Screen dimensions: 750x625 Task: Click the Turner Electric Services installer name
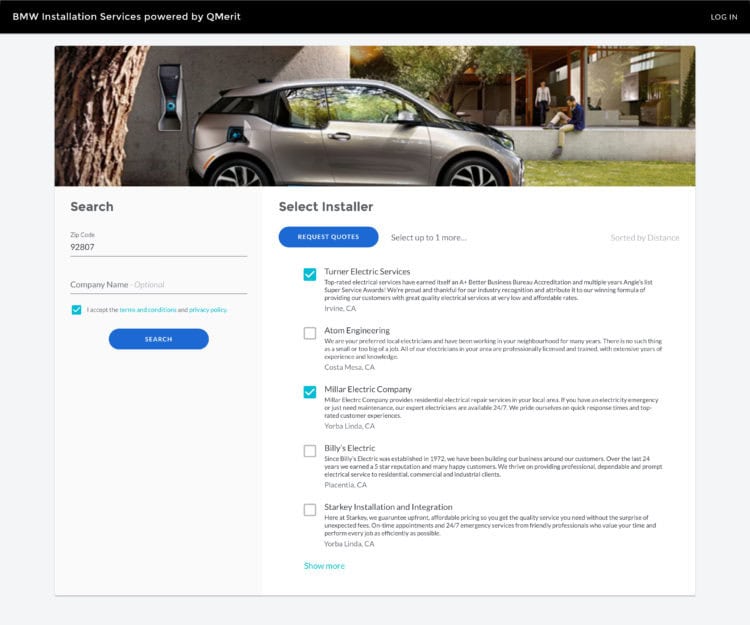(367, 271)
